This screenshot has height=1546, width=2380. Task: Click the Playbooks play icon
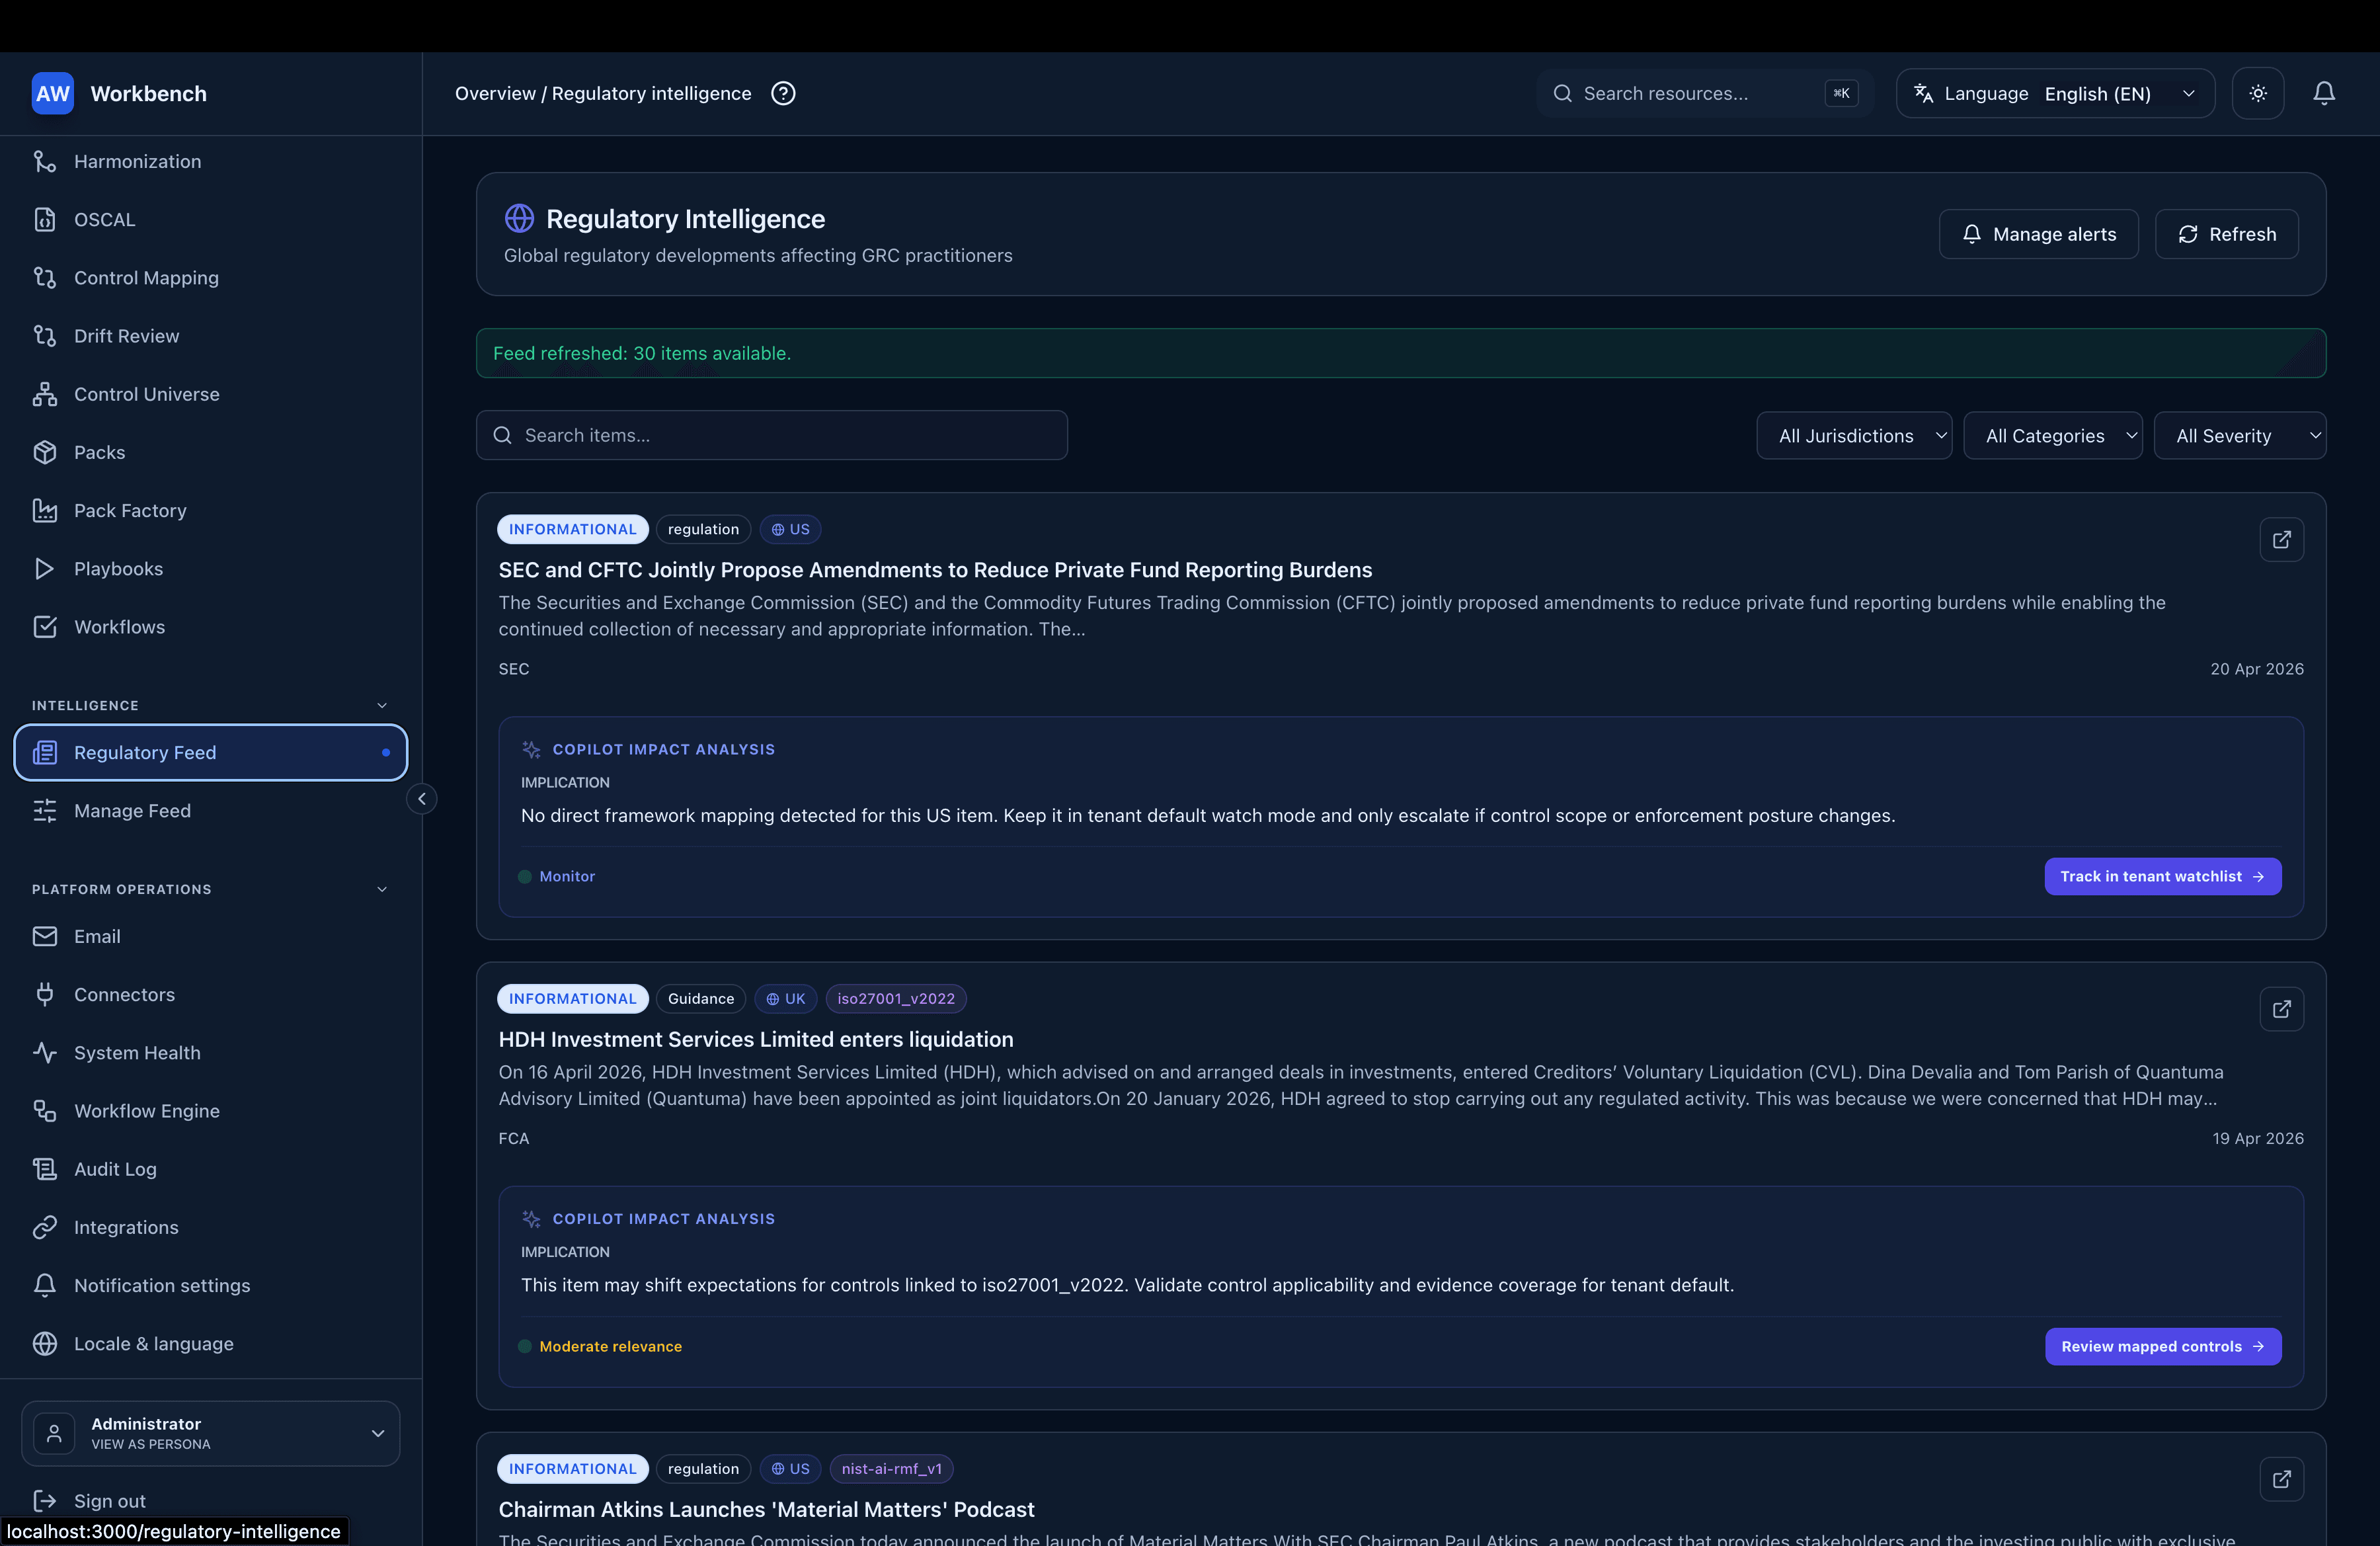44,568
